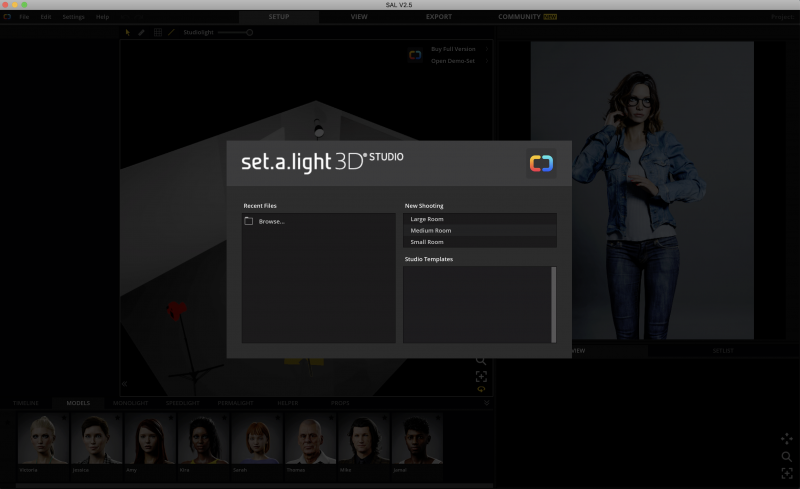This screenshot has width=800, height=489.
Task: Open the PERMALIGHT tab
Action: [235, 403]
